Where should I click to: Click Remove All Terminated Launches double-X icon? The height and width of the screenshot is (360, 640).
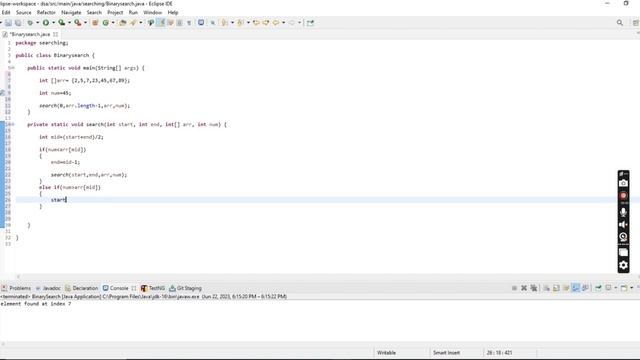[x=534, y=288]
